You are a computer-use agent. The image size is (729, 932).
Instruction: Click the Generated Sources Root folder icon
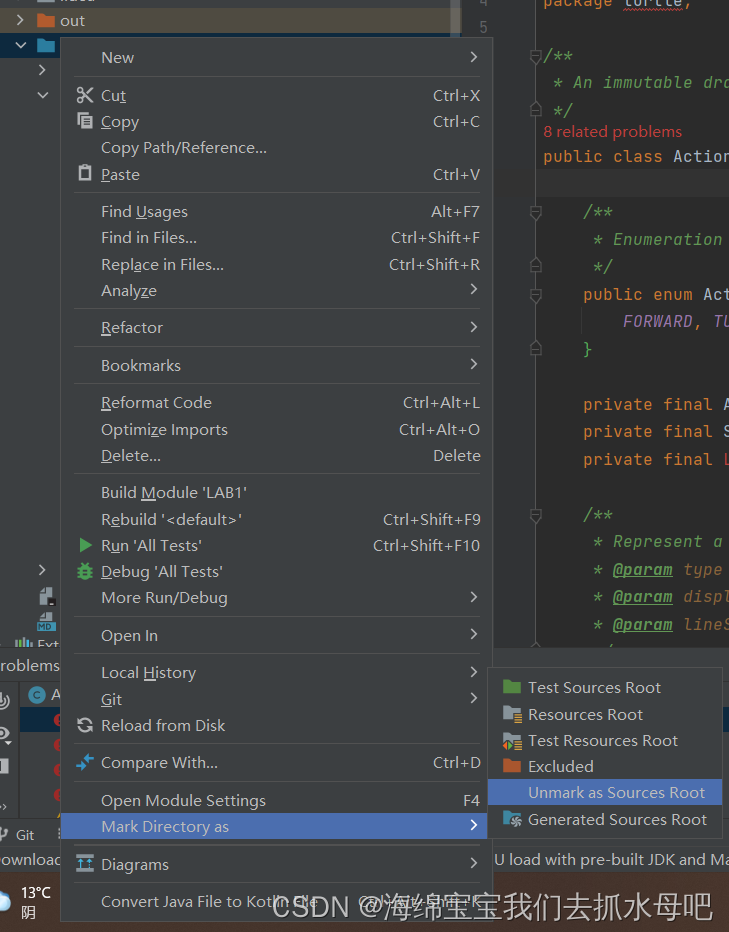point(511,819)
